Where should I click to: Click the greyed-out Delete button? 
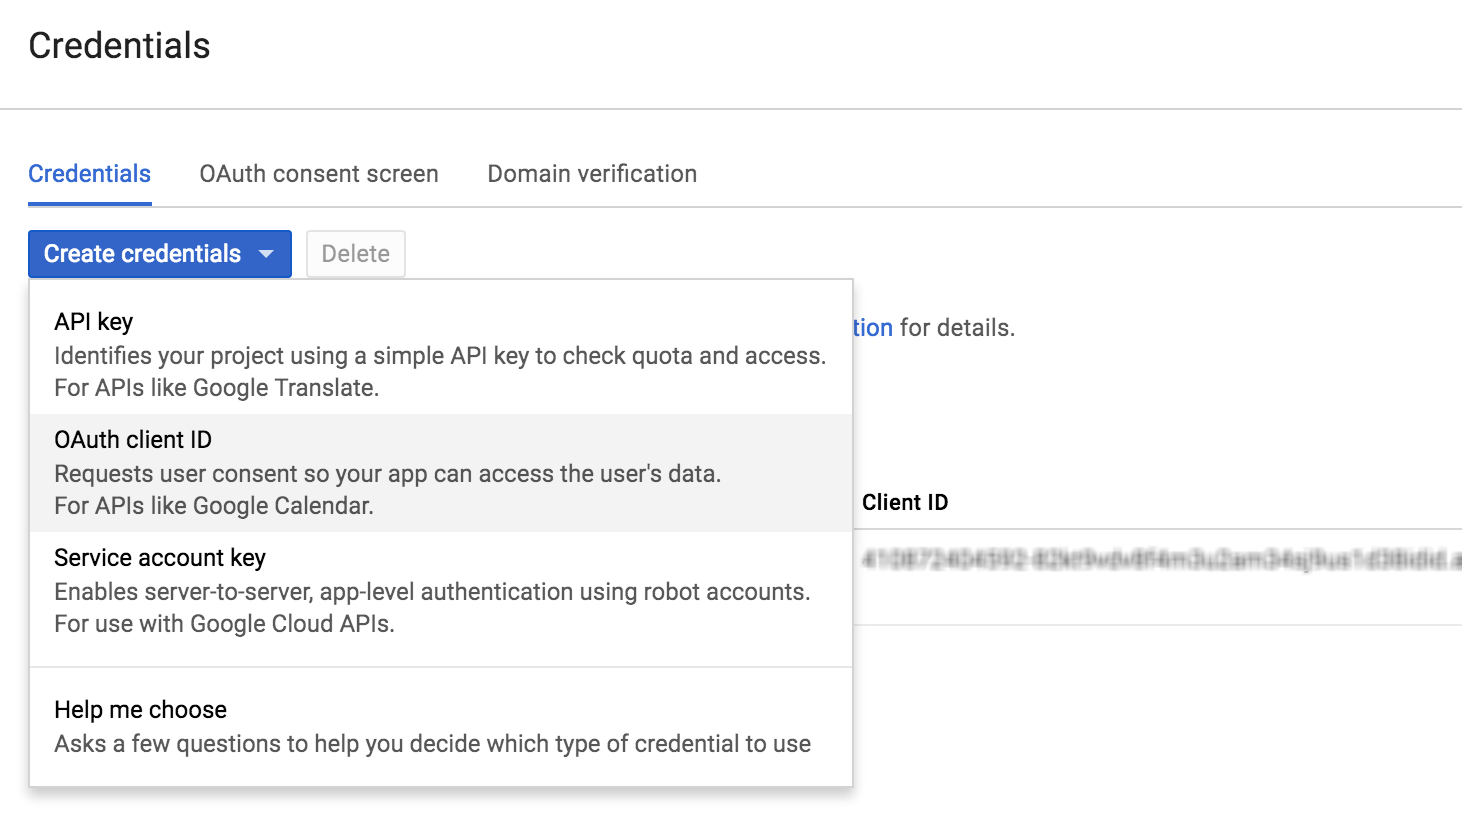[355, 254]
